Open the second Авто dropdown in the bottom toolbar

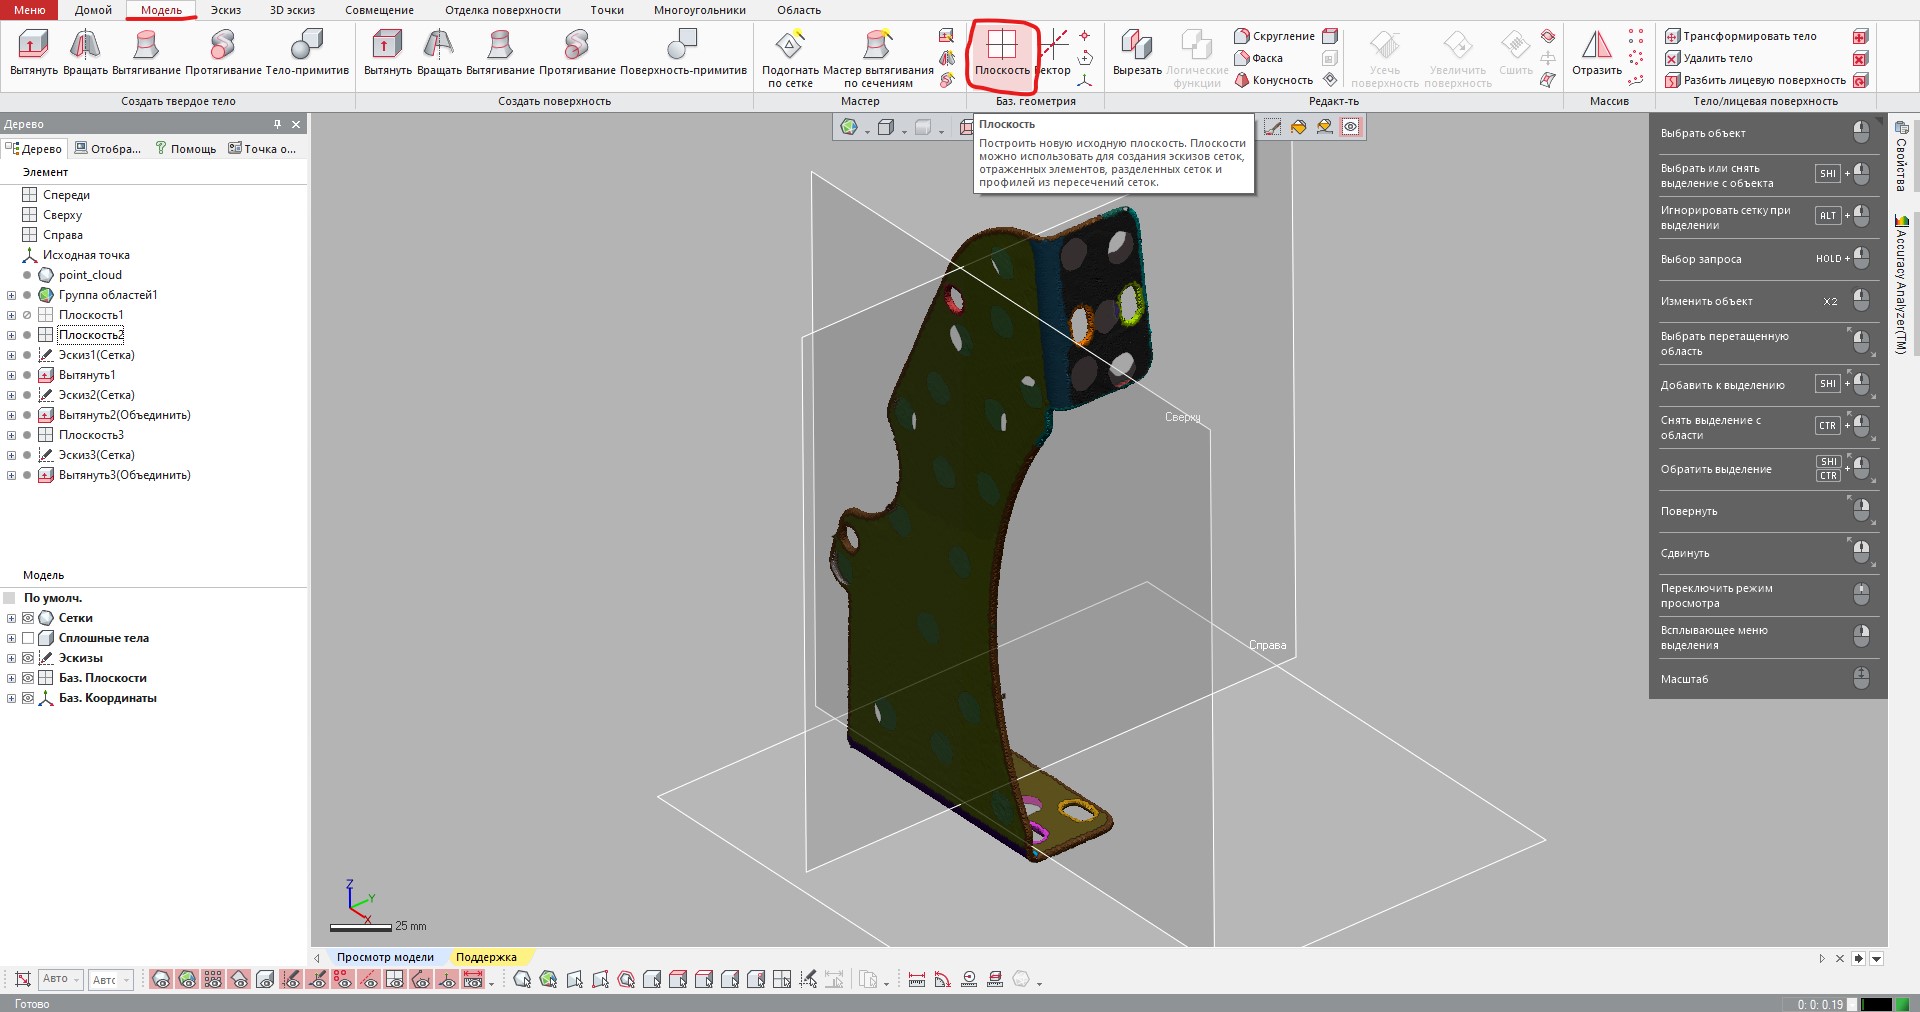[110, 980]
